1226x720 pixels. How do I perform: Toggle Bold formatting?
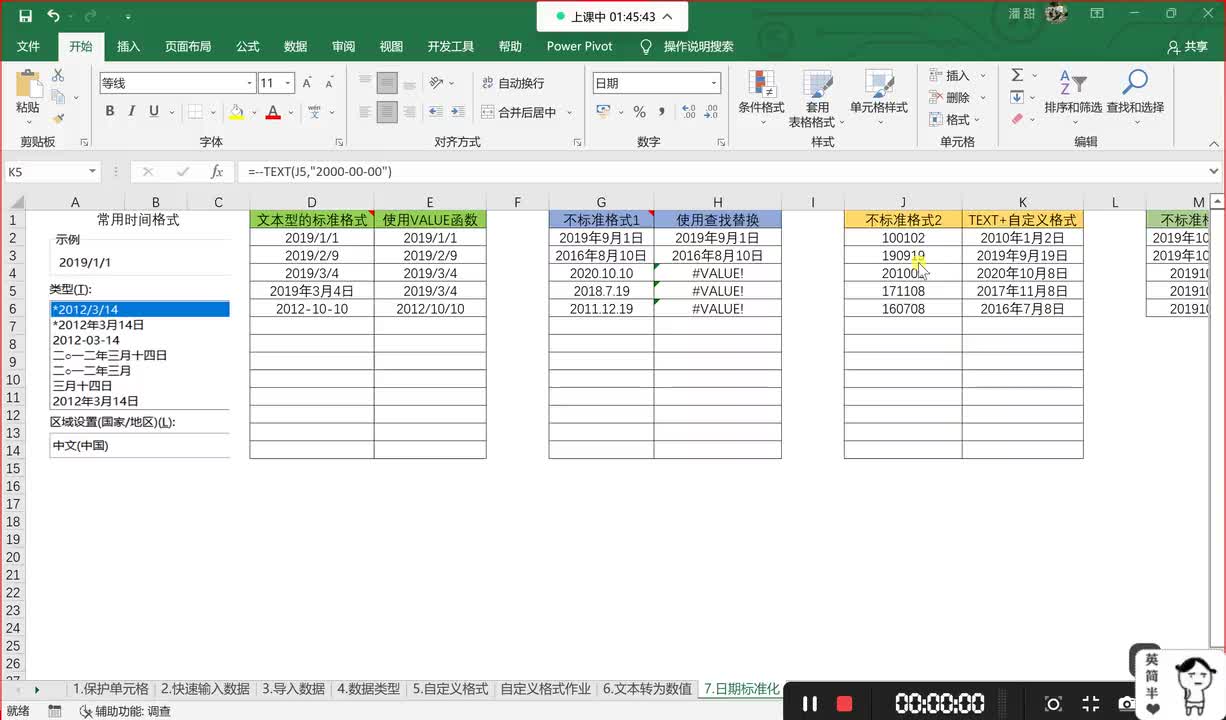tap(109, 112)
